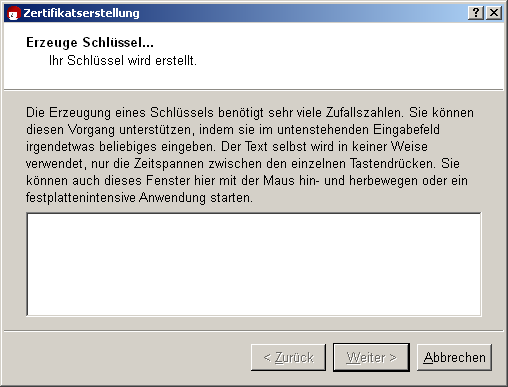
Task: Click the subtitle "Ihr Schlüssel wird erstellt."
Action: [x=123, y=61]
